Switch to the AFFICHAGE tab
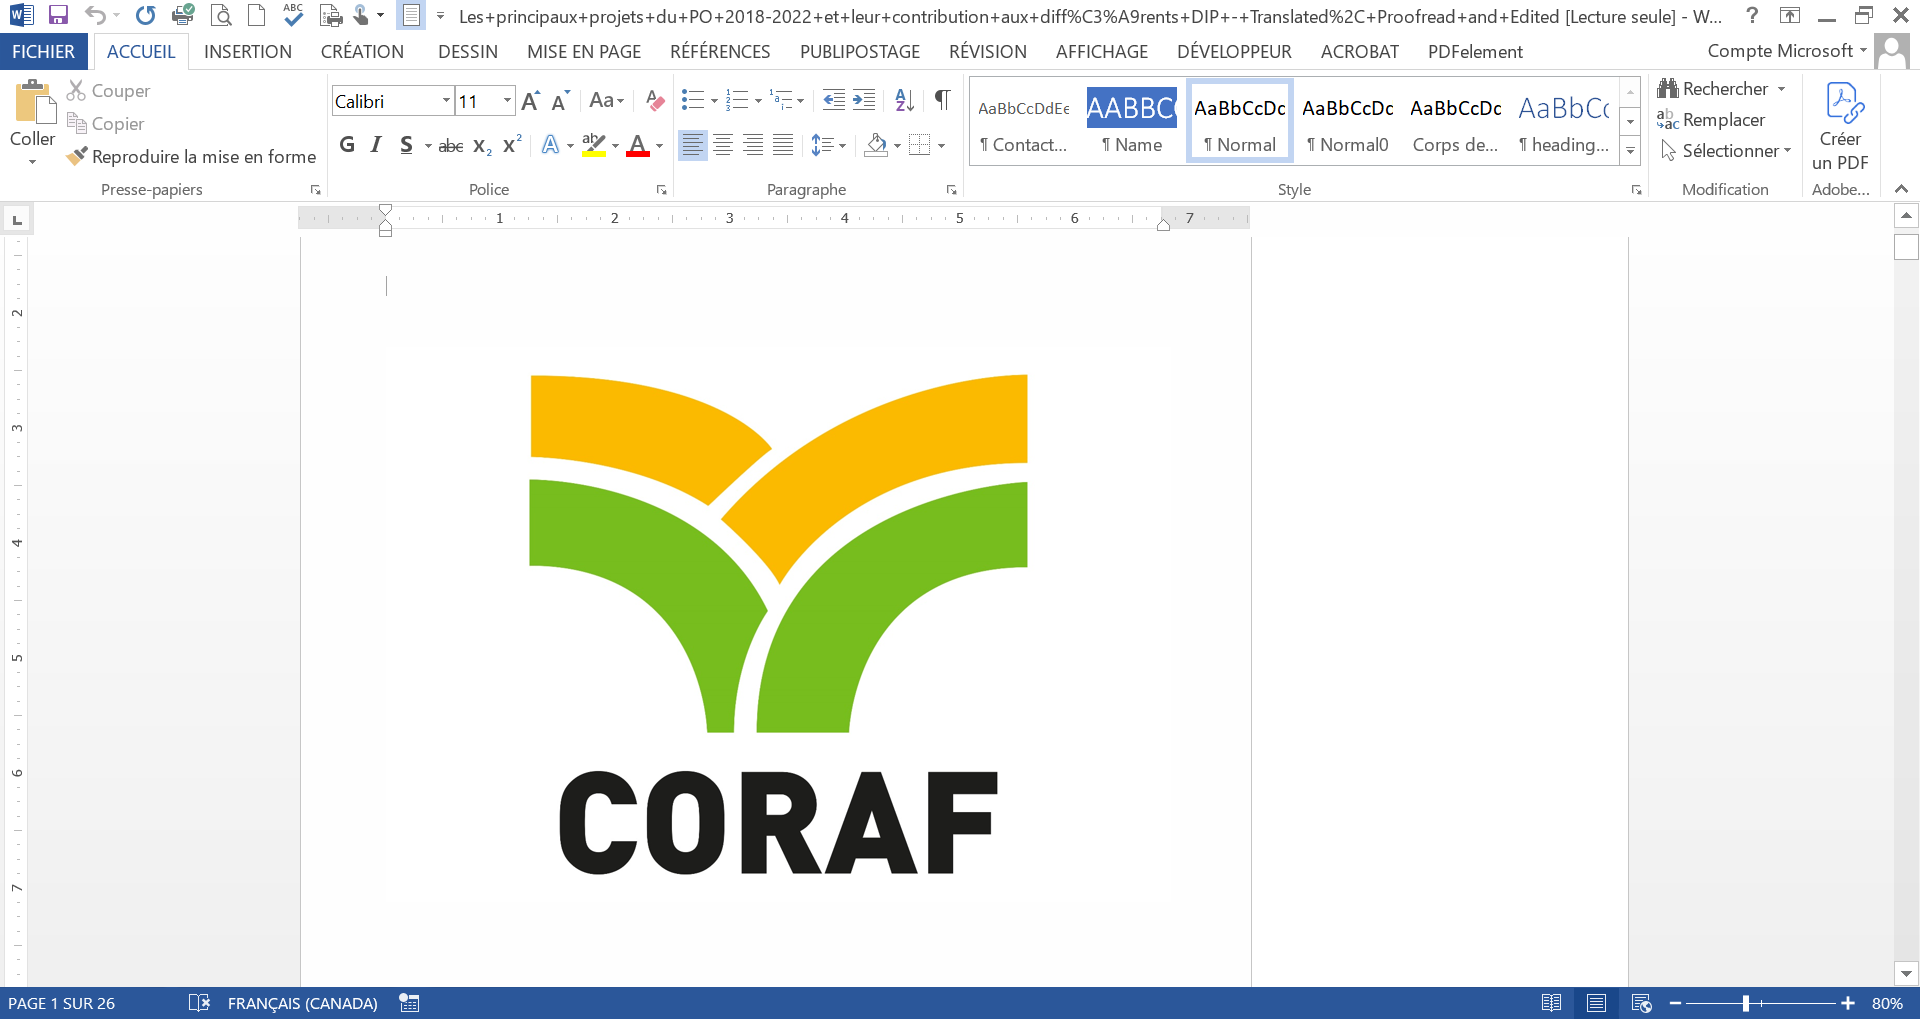The height and width of the screenshot is (1019, 1920). pyautogui.click(x=1102, y=52)
